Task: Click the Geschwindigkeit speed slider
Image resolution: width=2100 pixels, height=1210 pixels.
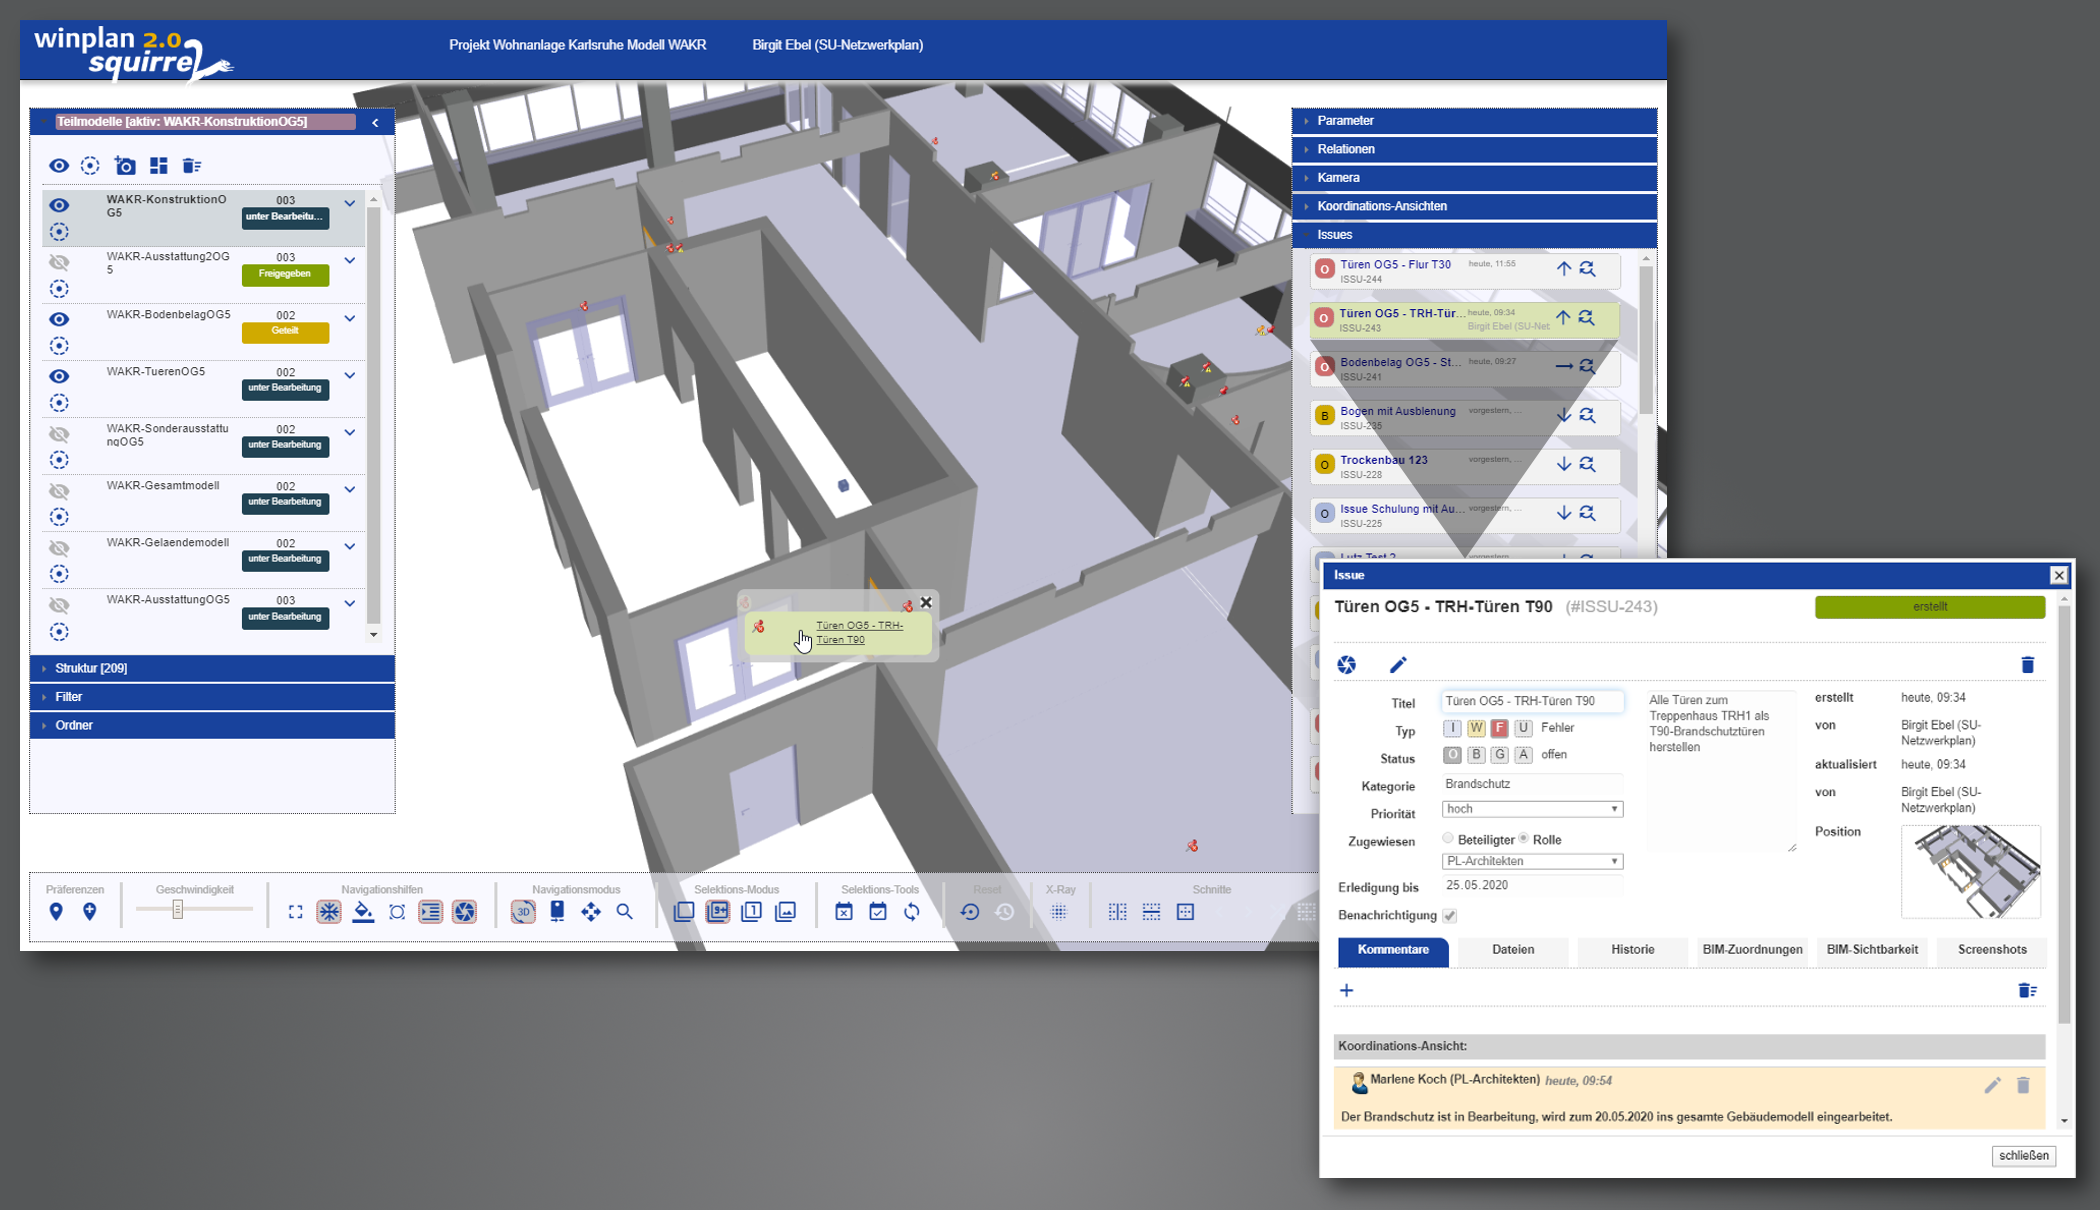Action: (194, 909)
